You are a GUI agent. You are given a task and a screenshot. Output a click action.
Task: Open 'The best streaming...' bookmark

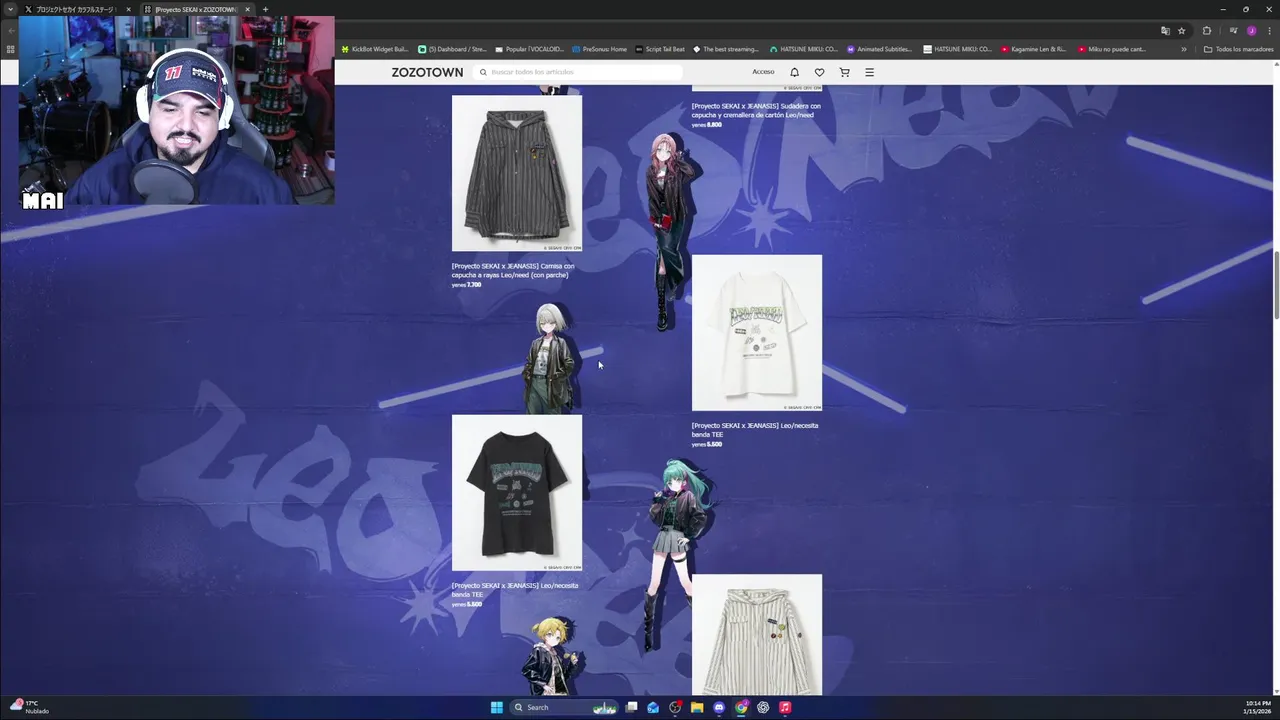point(727,49)
